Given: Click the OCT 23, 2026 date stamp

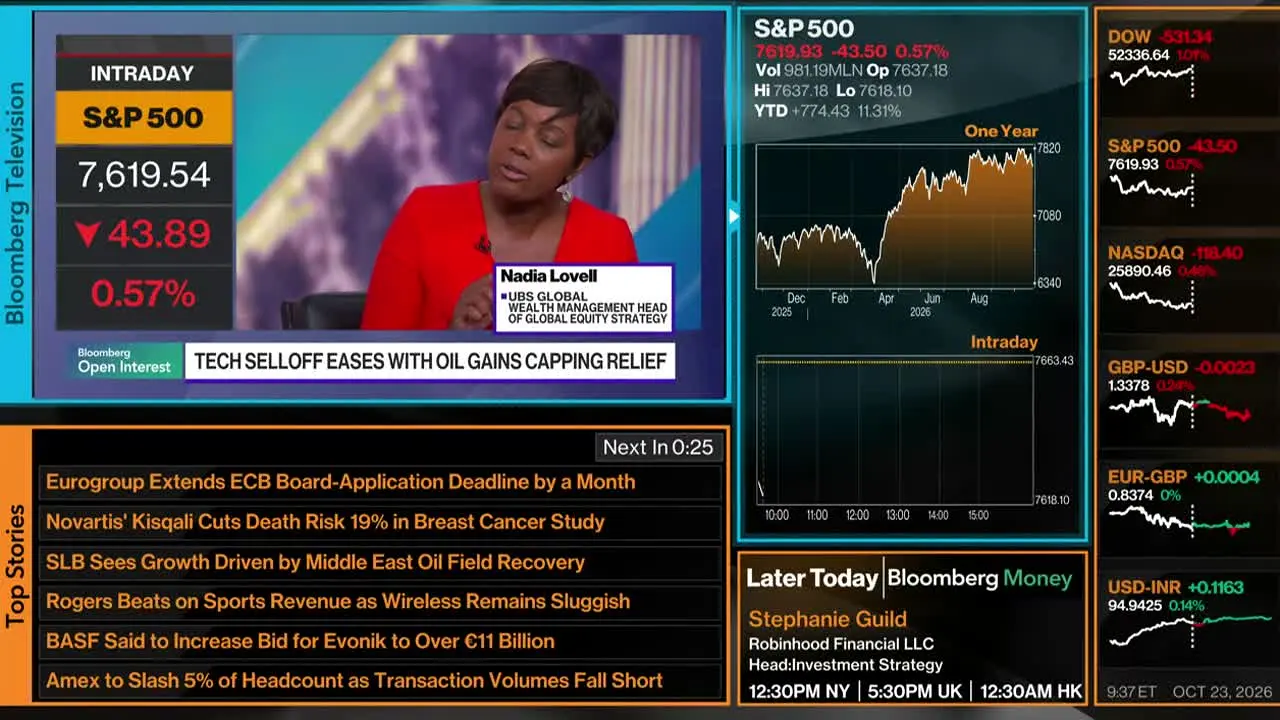Looking at the screenshot, I should tap(1222, 692).
